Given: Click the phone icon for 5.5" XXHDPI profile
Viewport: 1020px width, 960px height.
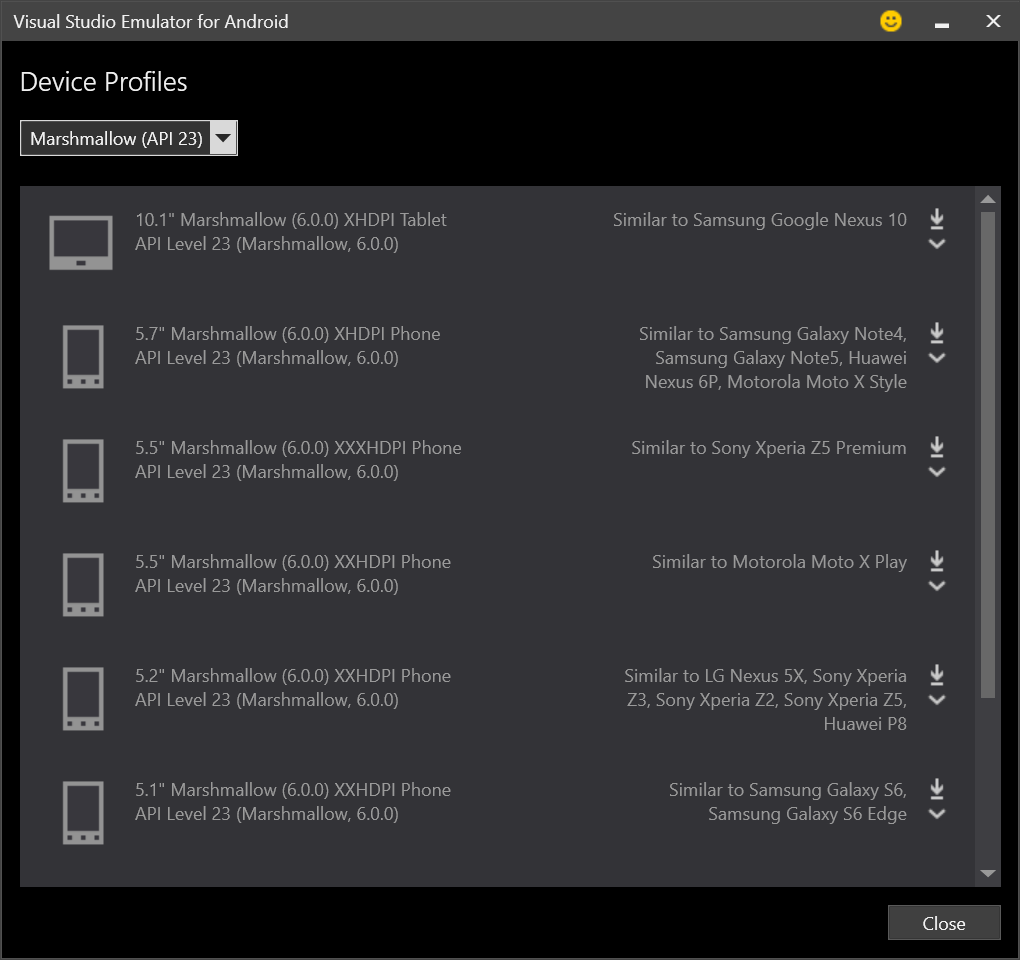Looking at the screenshot, I should (83, 584).
